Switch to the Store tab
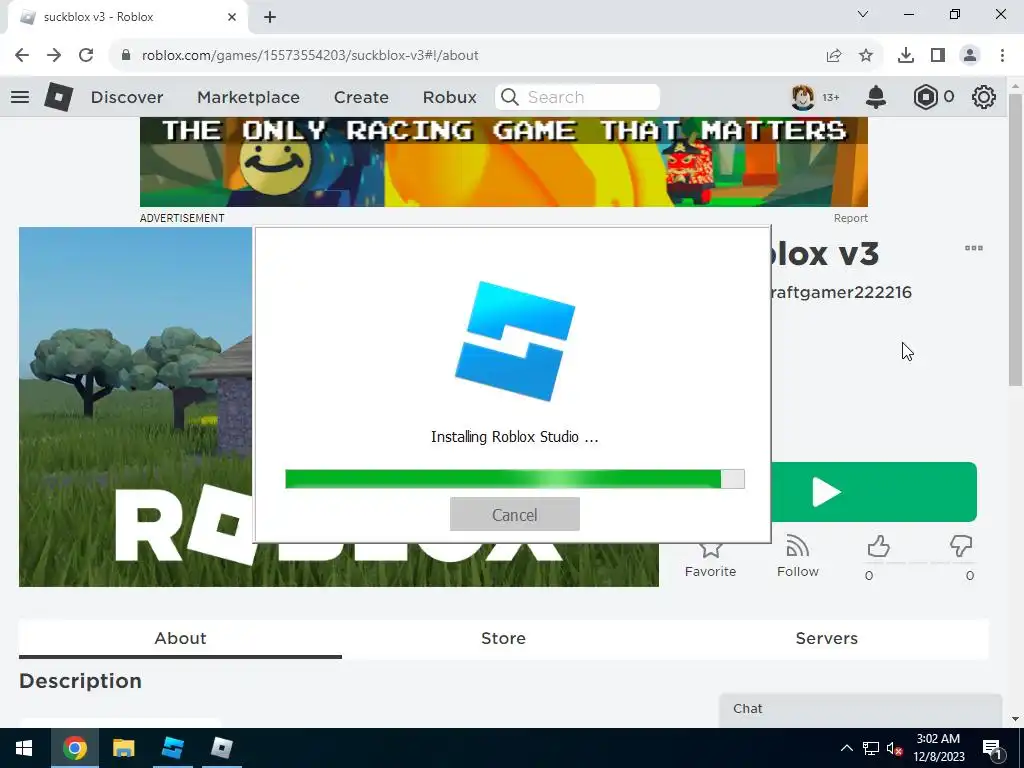 [503, 639]
